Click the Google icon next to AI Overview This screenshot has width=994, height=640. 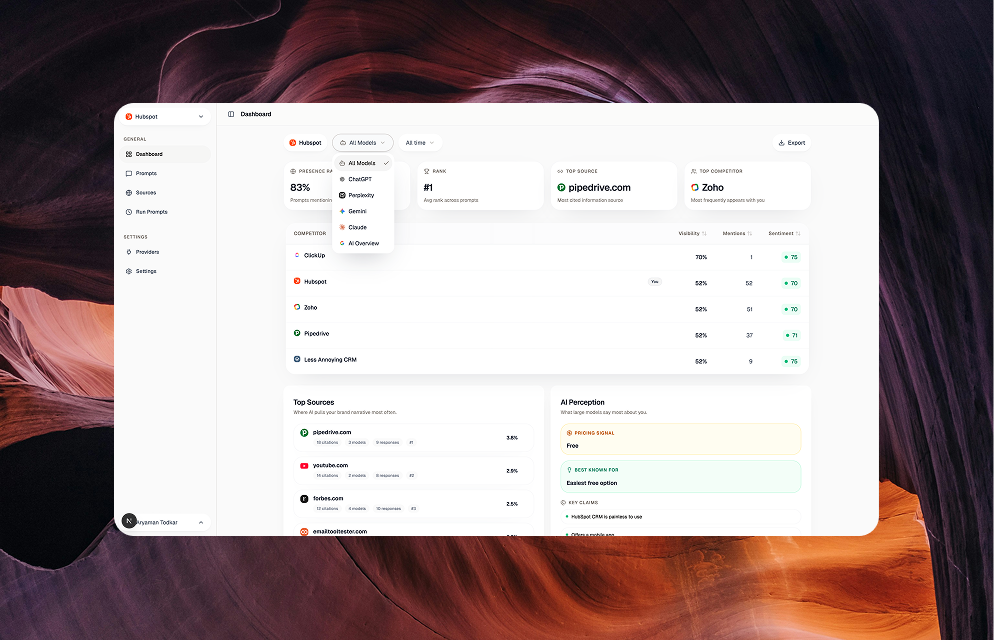click(342, 243)
